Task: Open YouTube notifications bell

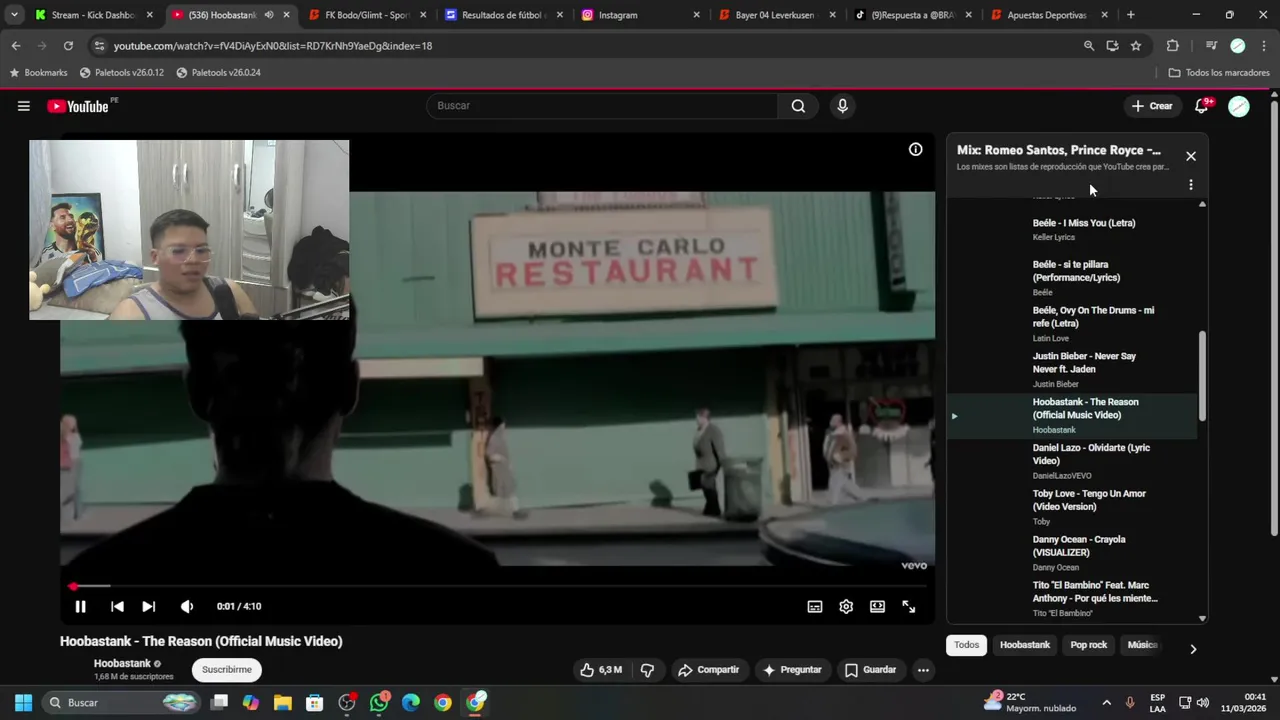Action: pos(1202,106)
